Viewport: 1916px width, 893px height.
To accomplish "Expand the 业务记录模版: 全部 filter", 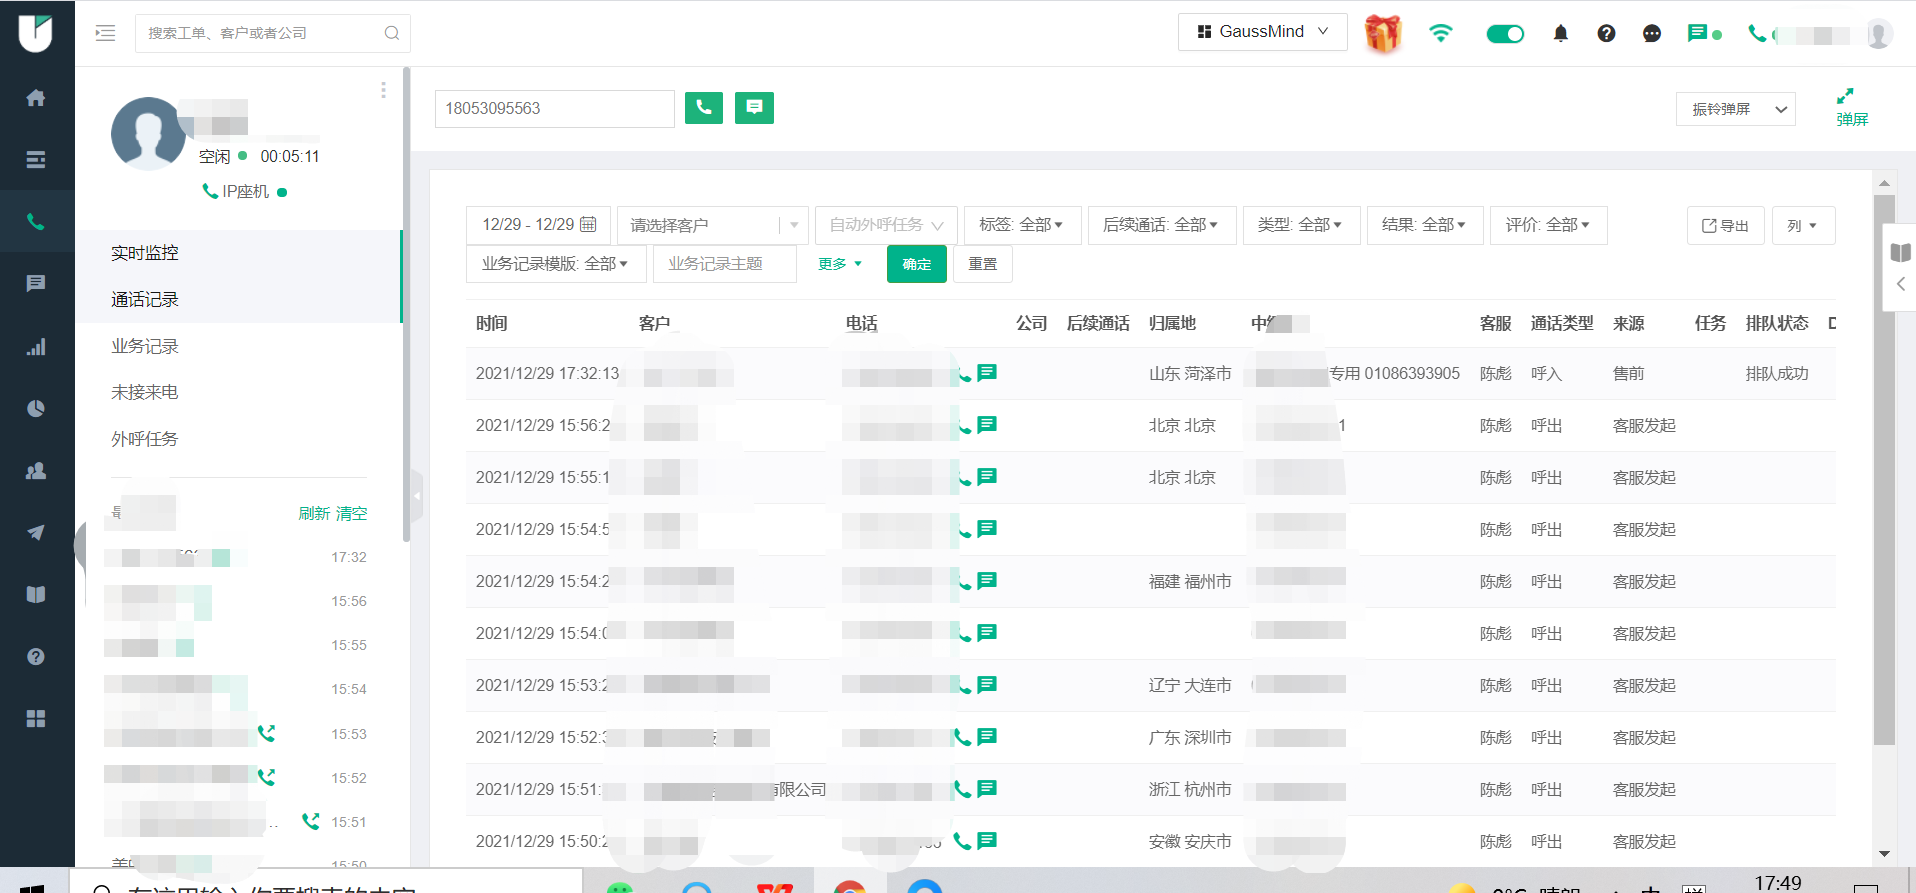I will click(x=556, y=264).
